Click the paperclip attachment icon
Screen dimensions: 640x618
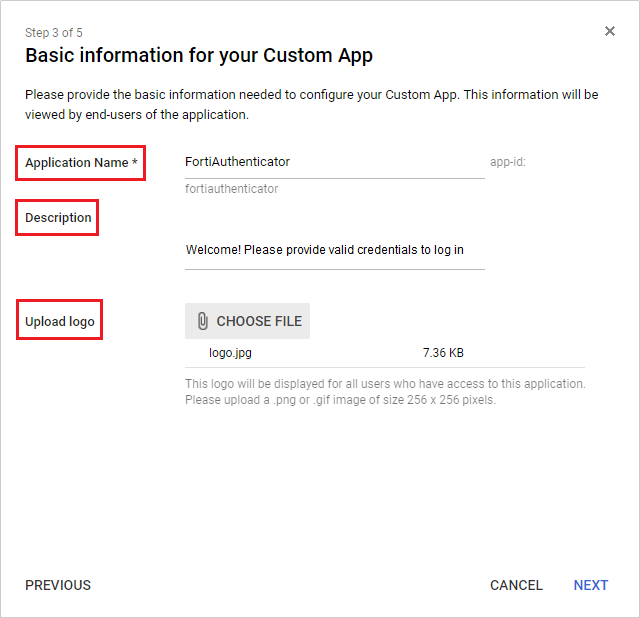point(202,321)
